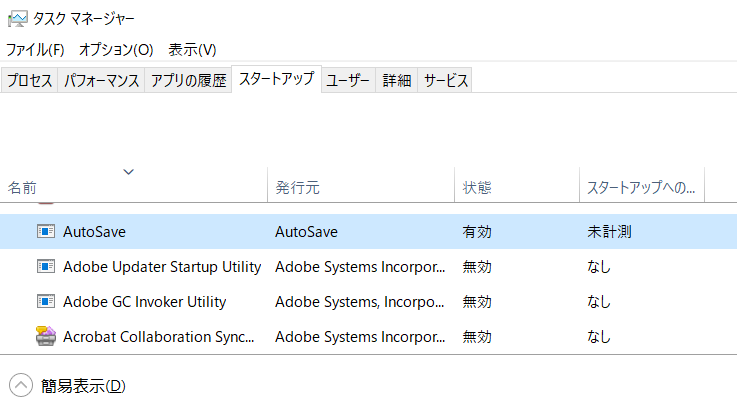The width and height of the screenshot is (737, 407).
Task: Select the Adobe GC Invoker Utility row
Action: tap(368, 301)
